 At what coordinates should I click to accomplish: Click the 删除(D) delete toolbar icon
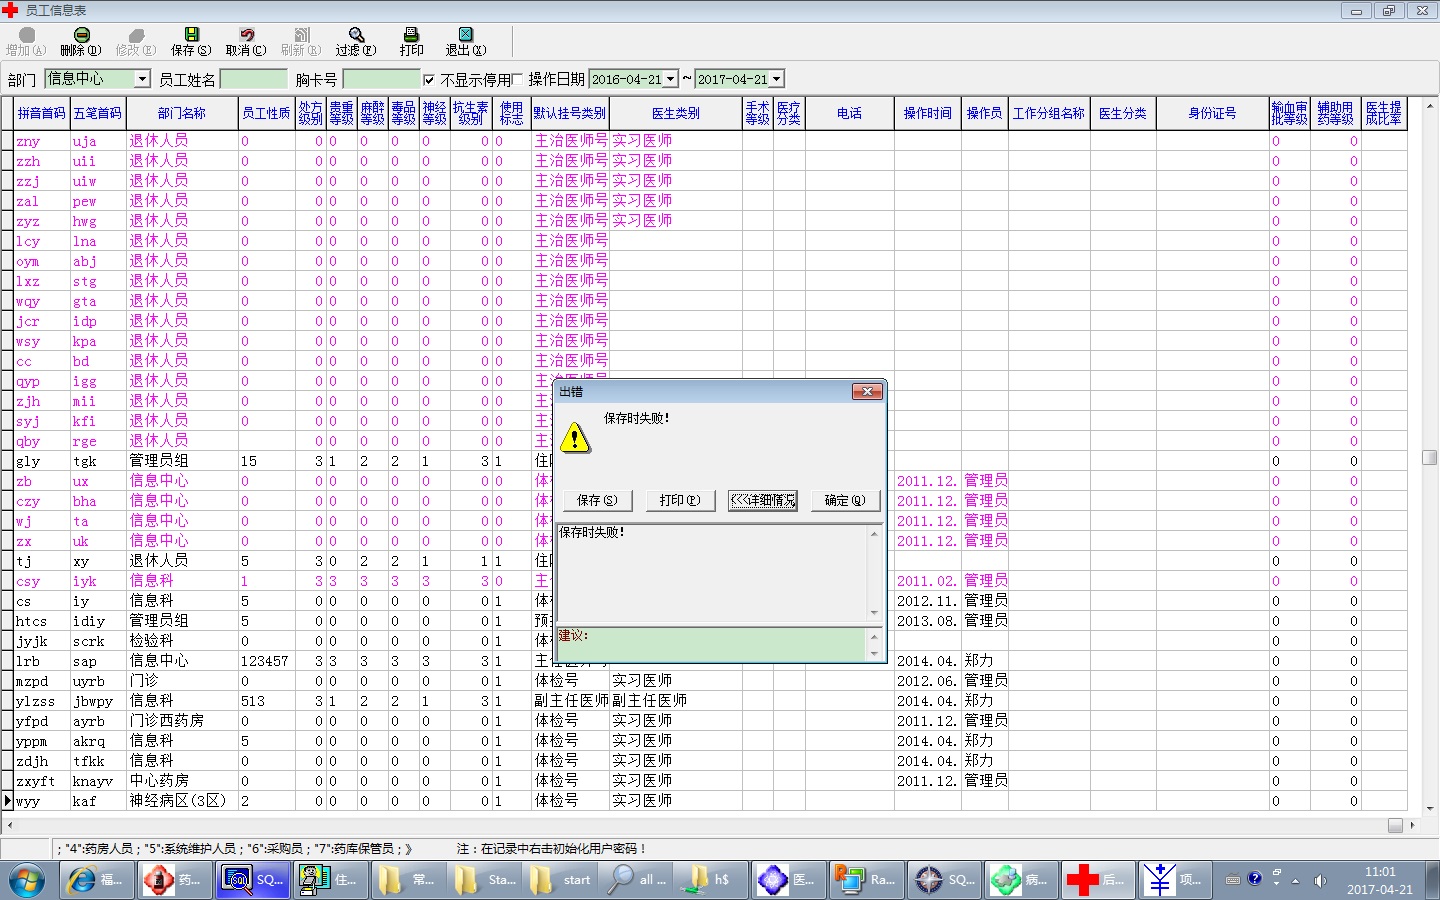(x=81, y=41)
